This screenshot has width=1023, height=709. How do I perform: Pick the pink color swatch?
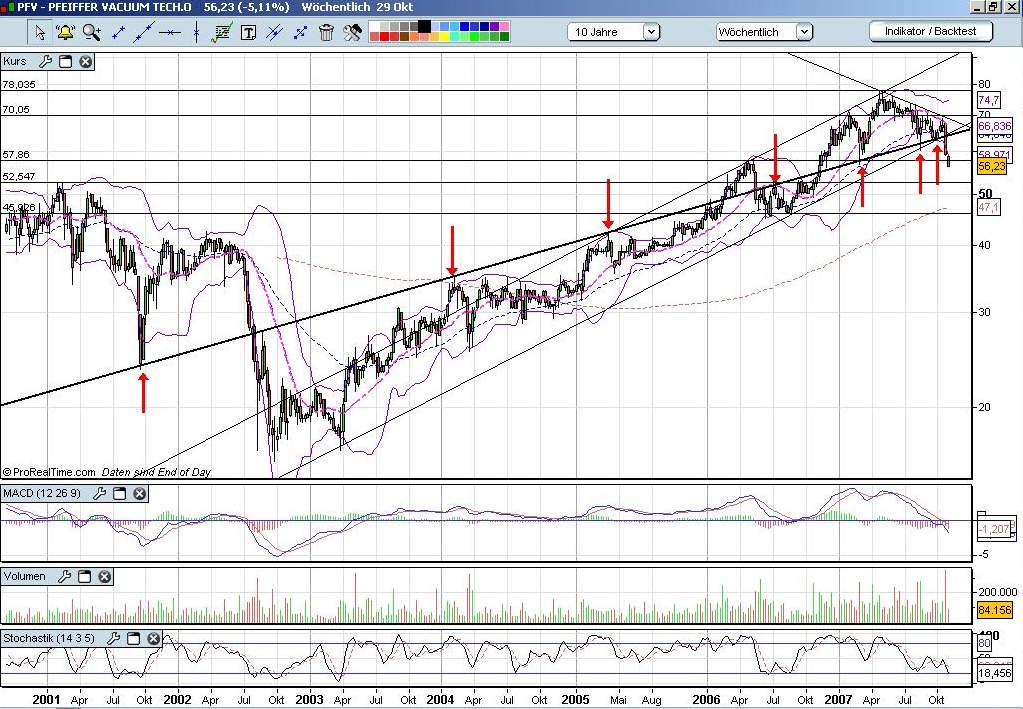pyautogui.click(x=504, y=27)
